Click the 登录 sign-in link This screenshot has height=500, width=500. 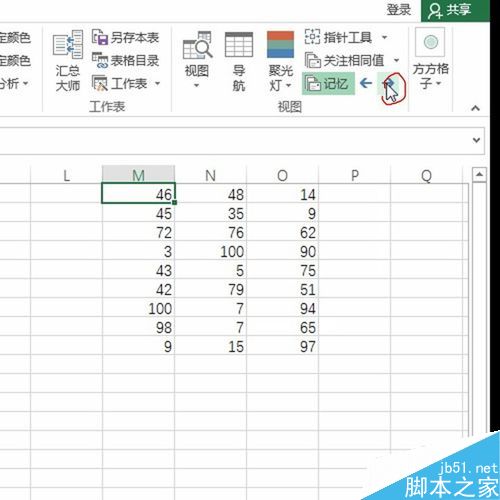399,10
